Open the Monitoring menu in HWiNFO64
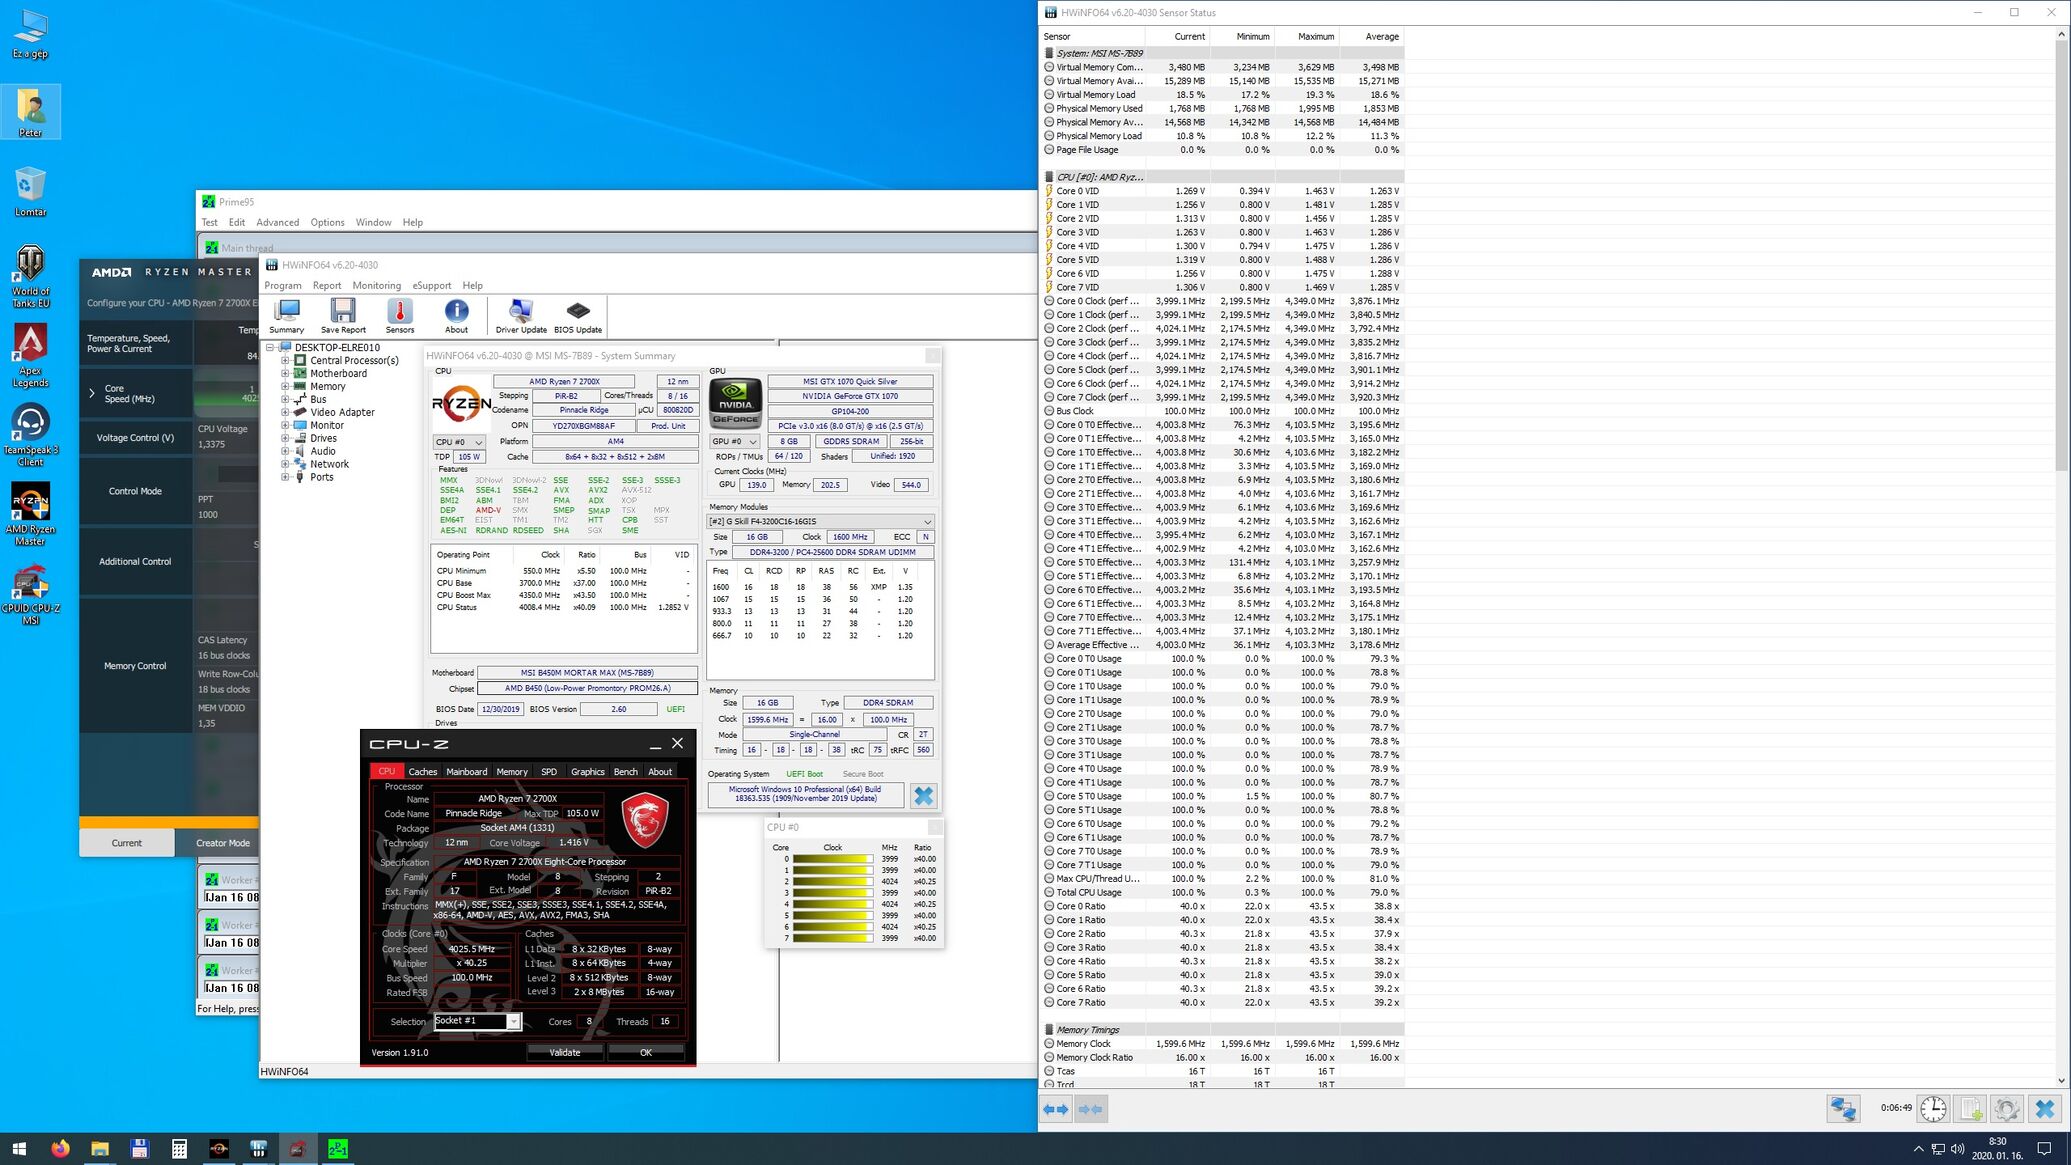The height and width of the screenshot is (1165, 2071). click(376, 286)
